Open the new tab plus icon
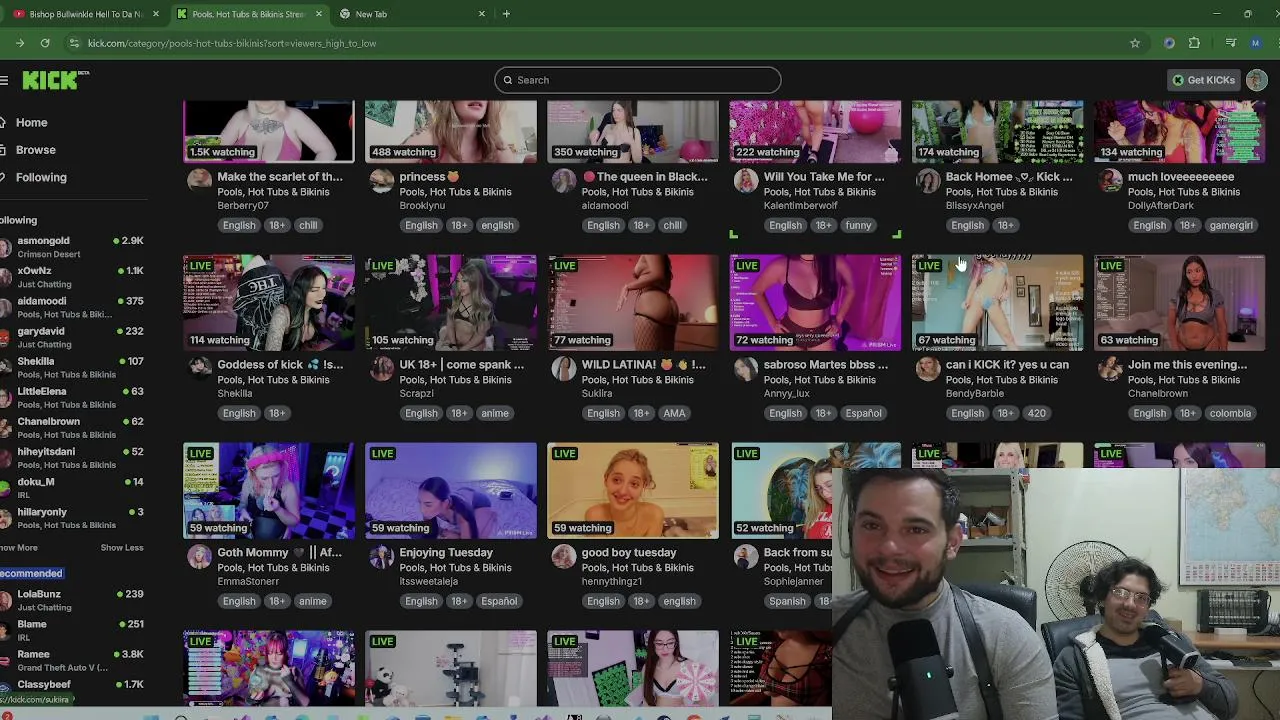The image size is (1280, 720). pyautogui.click(x=506, y=14)
